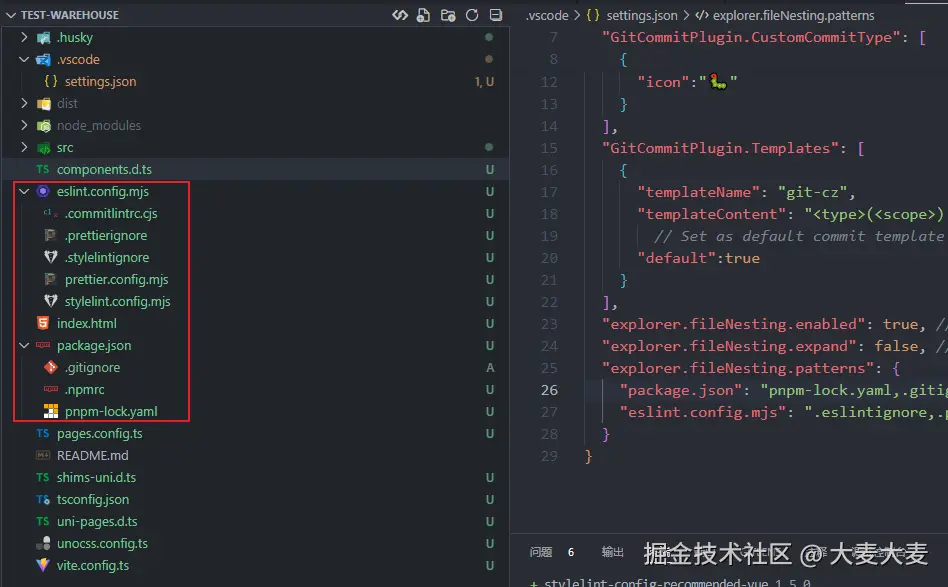Viewport: 948px width, 587px height.
Task: Click the bug emoji in "icon" value
Action: 718,81
